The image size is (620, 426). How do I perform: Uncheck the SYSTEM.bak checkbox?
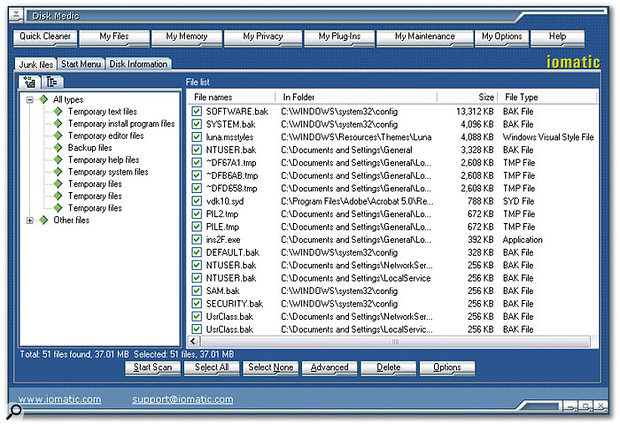click(x=197, y=124)
